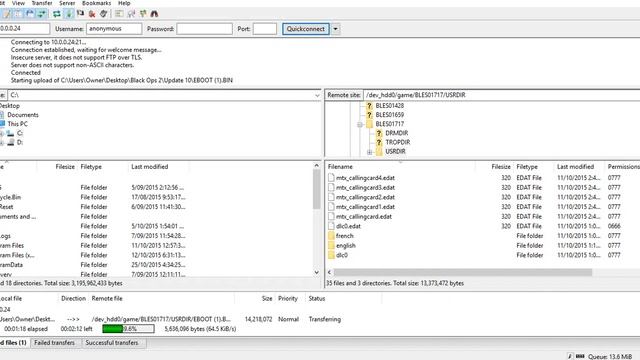The width and height of the screenshot is (640, 360).
Task: Select Documents in local tree
Action: coord(23,115)
